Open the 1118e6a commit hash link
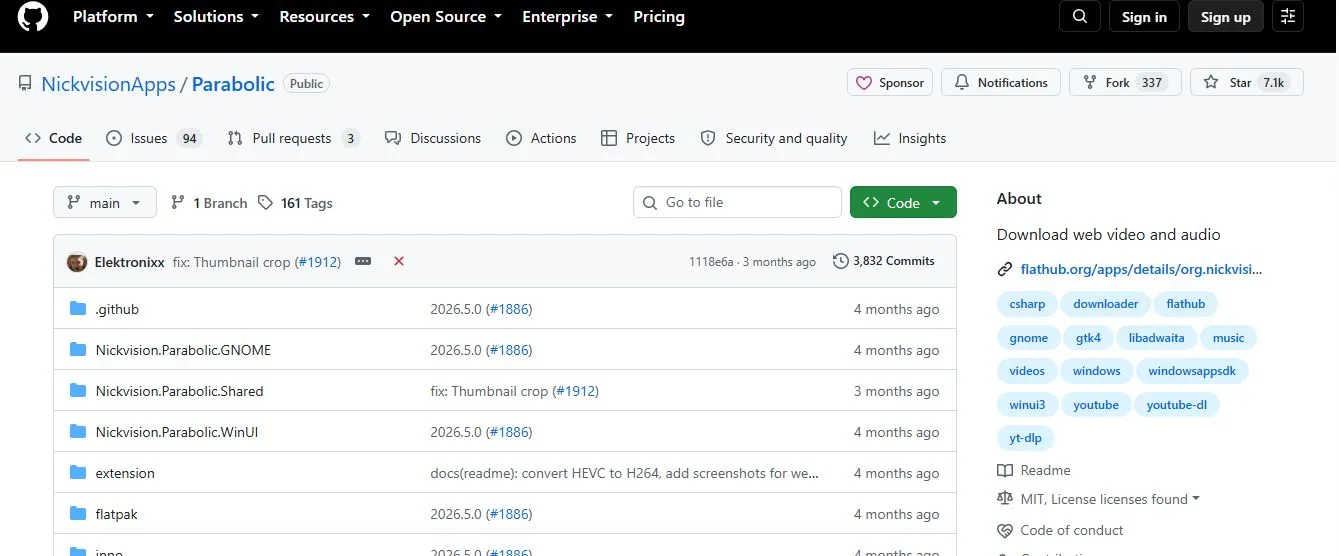Screen dimensions: 1339x556 (711, 262)
